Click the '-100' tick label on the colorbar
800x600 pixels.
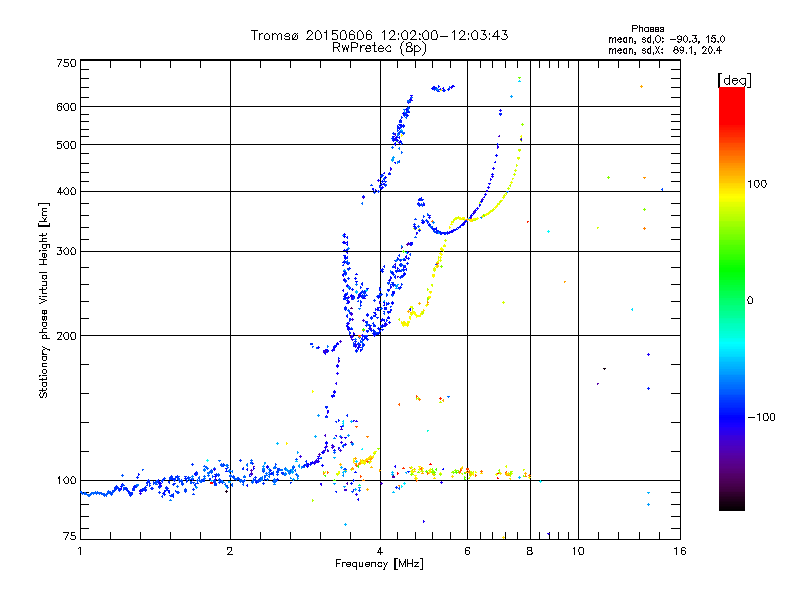point(761,417)
